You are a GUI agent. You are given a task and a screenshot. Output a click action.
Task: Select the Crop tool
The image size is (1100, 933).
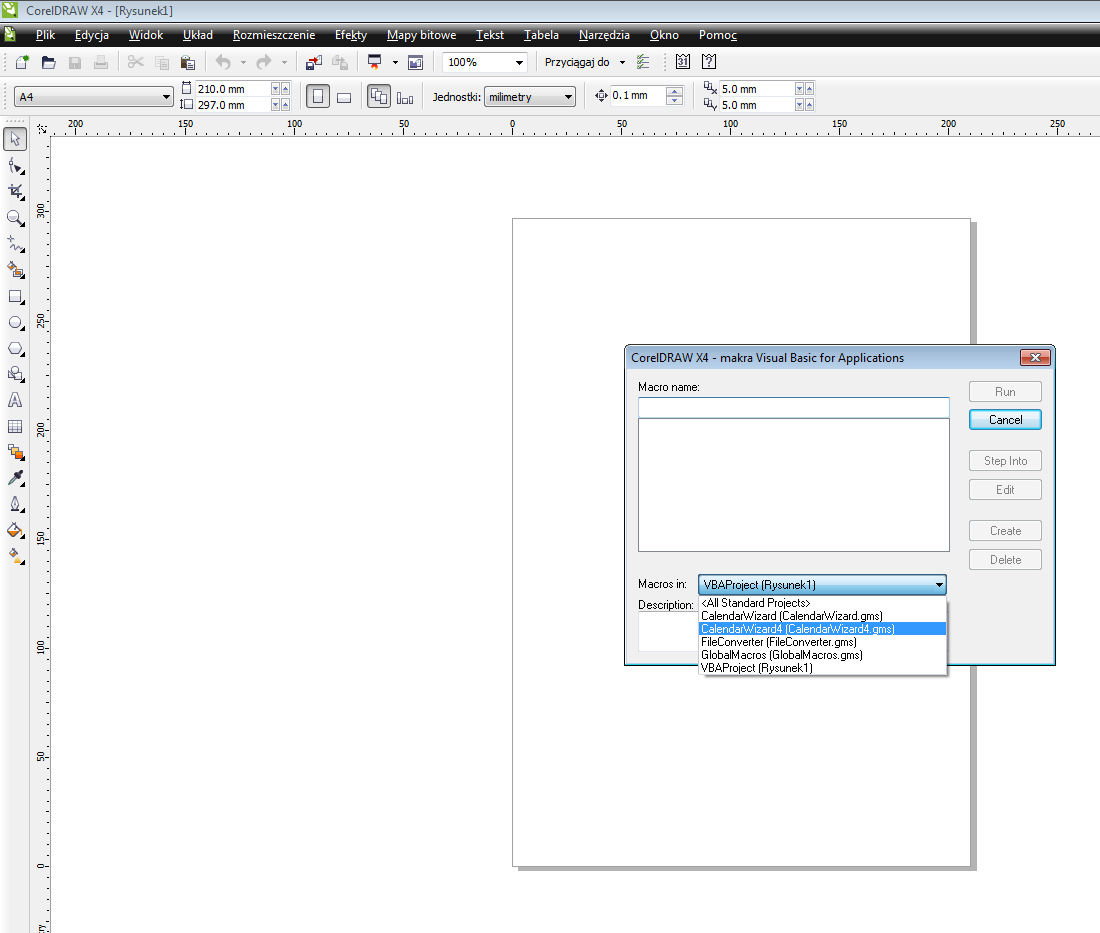(x=15, y=190)
